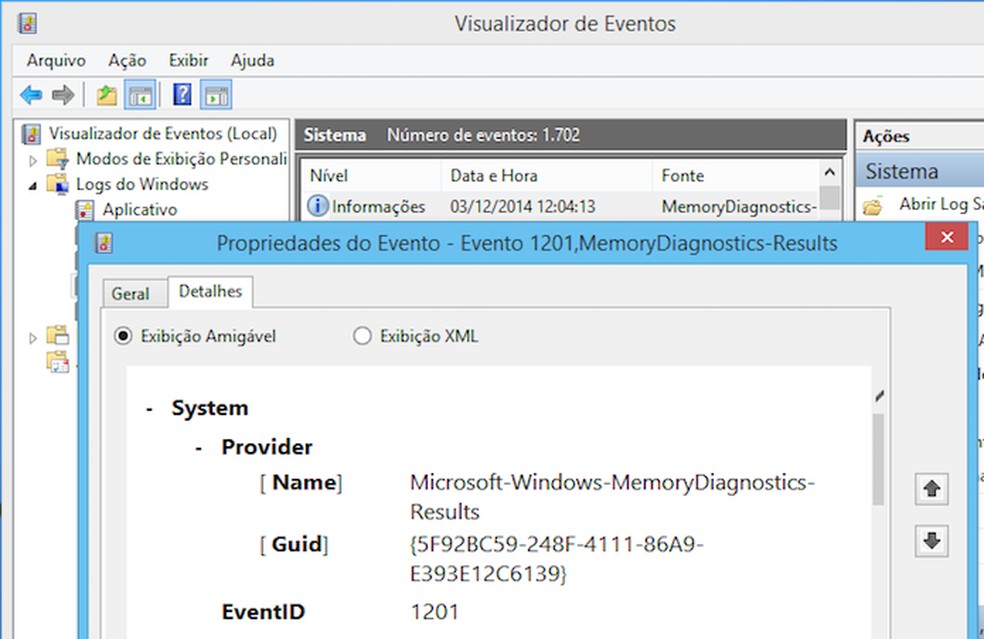The width and height of the screenshot is (984, 639).
Task: Click the back arrow toolbar icon
Action: (x=31, y=95)
